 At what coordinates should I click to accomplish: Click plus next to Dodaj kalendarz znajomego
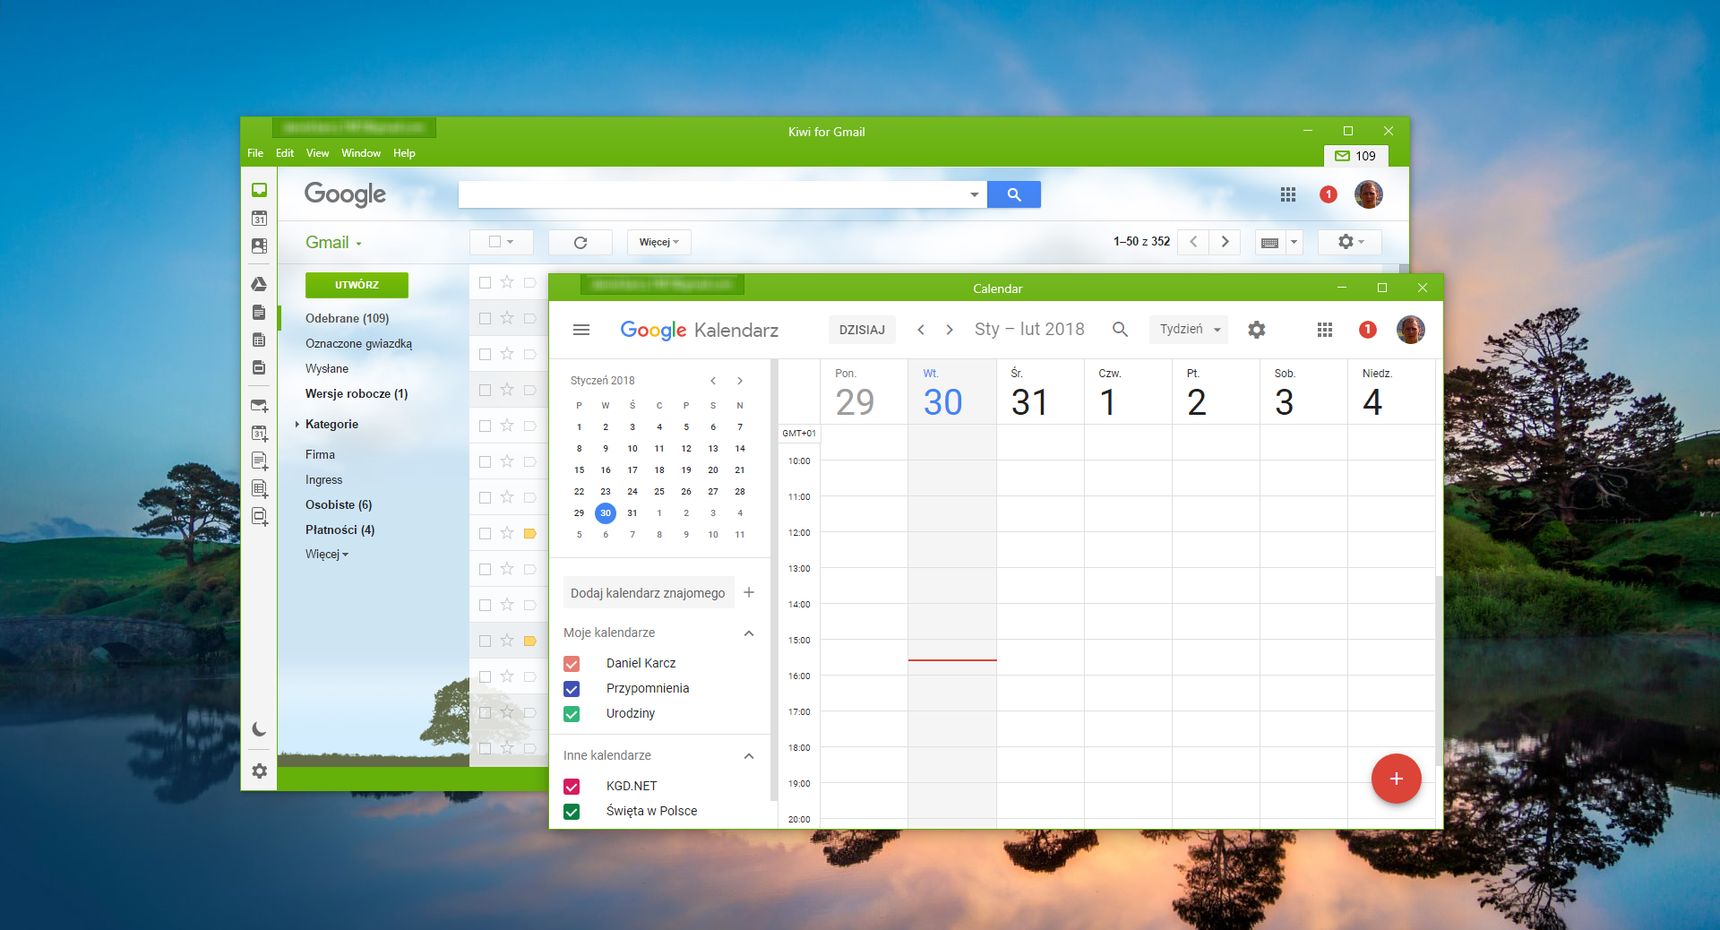click(749, 593)
